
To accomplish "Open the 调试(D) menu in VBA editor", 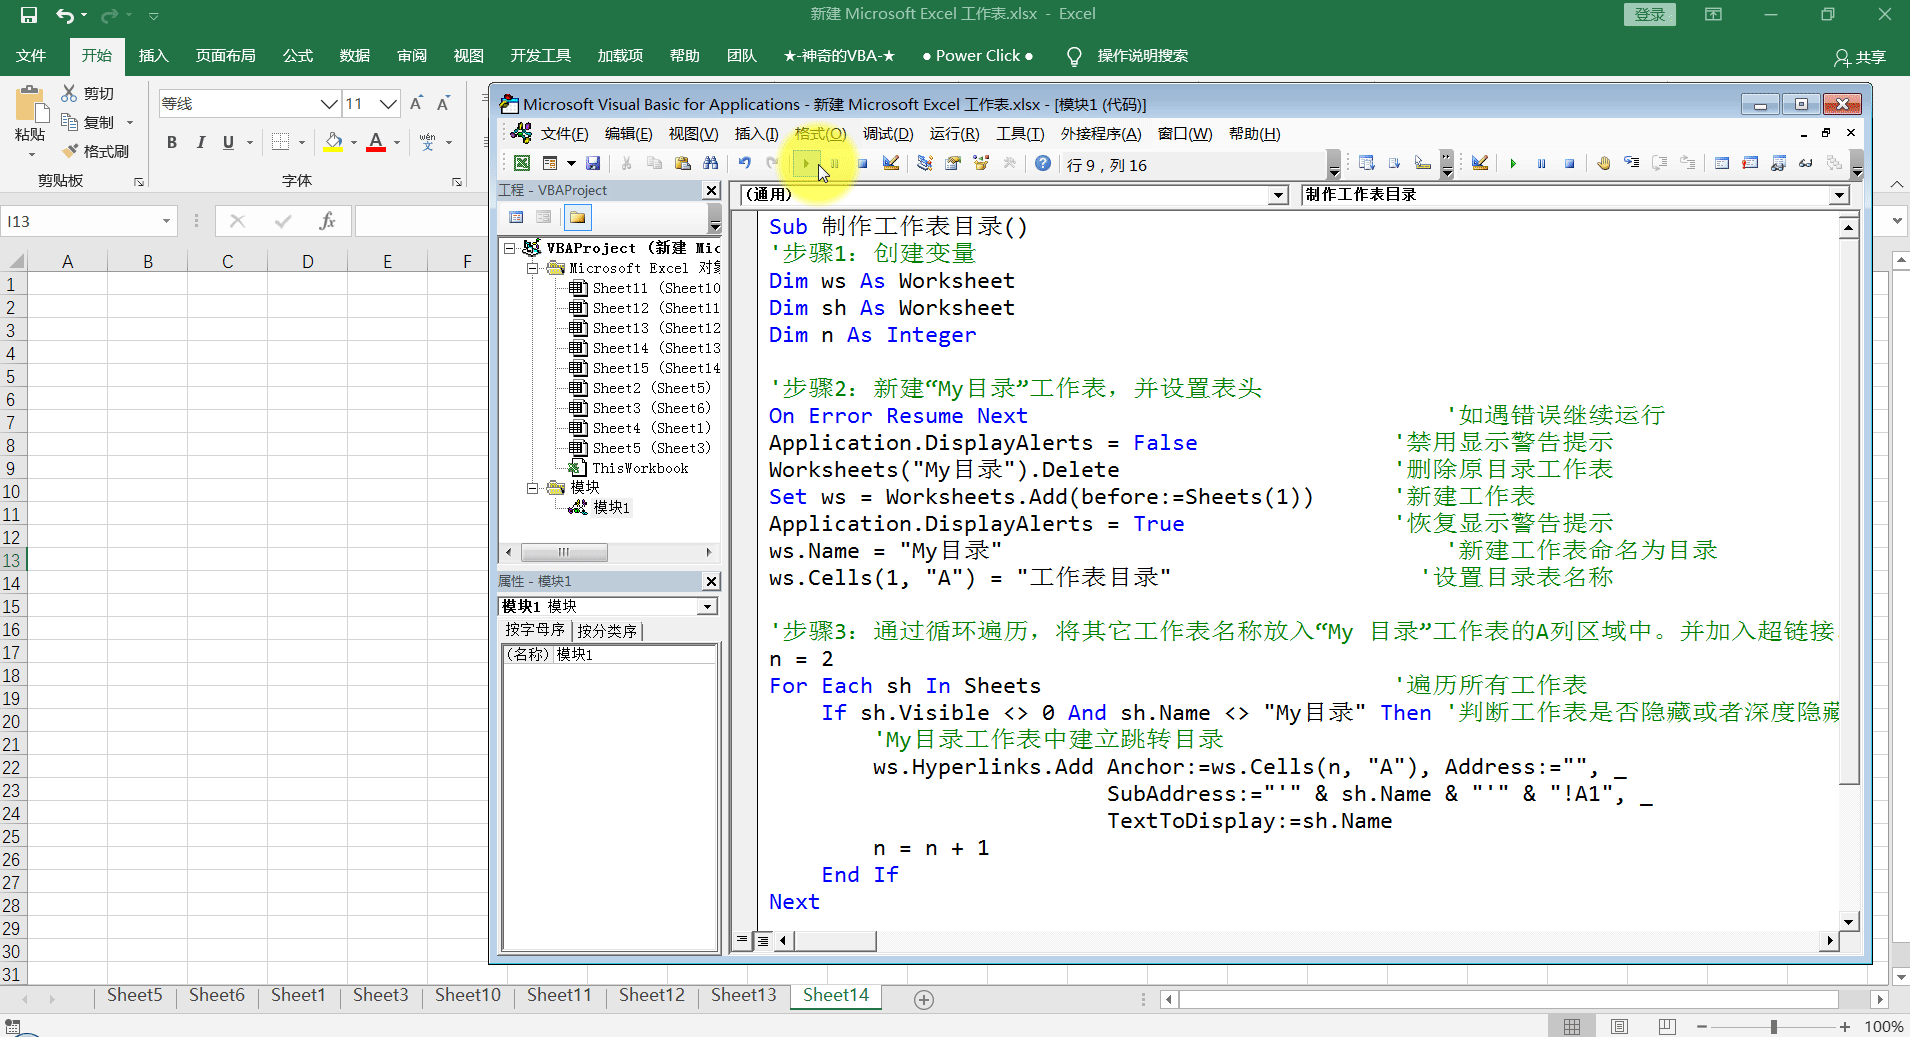I will [888, 134].
